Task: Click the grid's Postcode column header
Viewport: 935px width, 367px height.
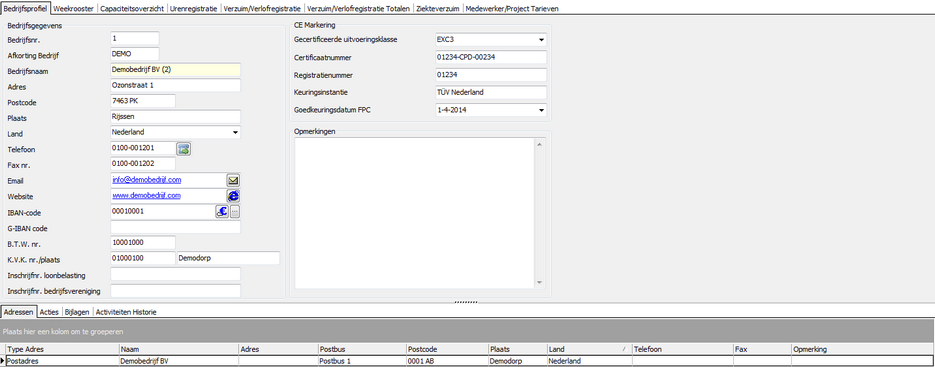Action: [447, 349]
